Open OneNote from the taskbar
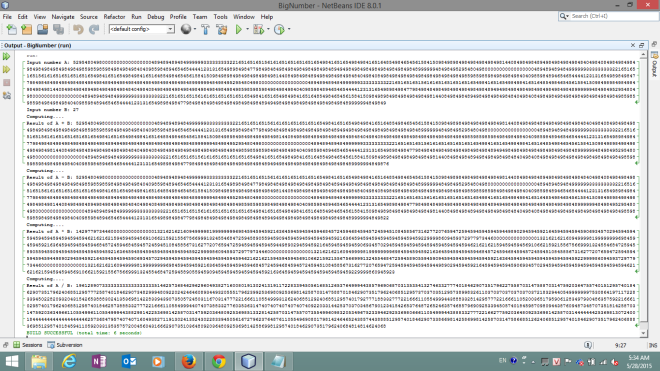Viewport: 660px width, 371px height. pos(99,361)
